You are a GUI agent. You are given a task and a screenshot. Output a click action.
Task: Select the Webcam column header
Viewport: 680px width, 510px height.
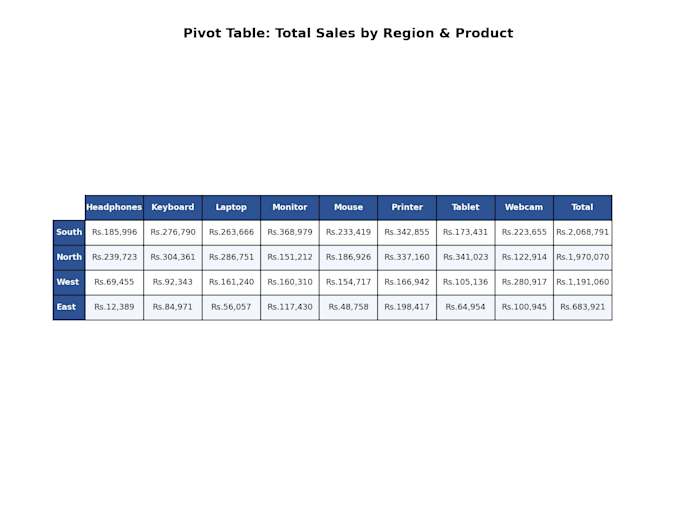coord(524,207)
